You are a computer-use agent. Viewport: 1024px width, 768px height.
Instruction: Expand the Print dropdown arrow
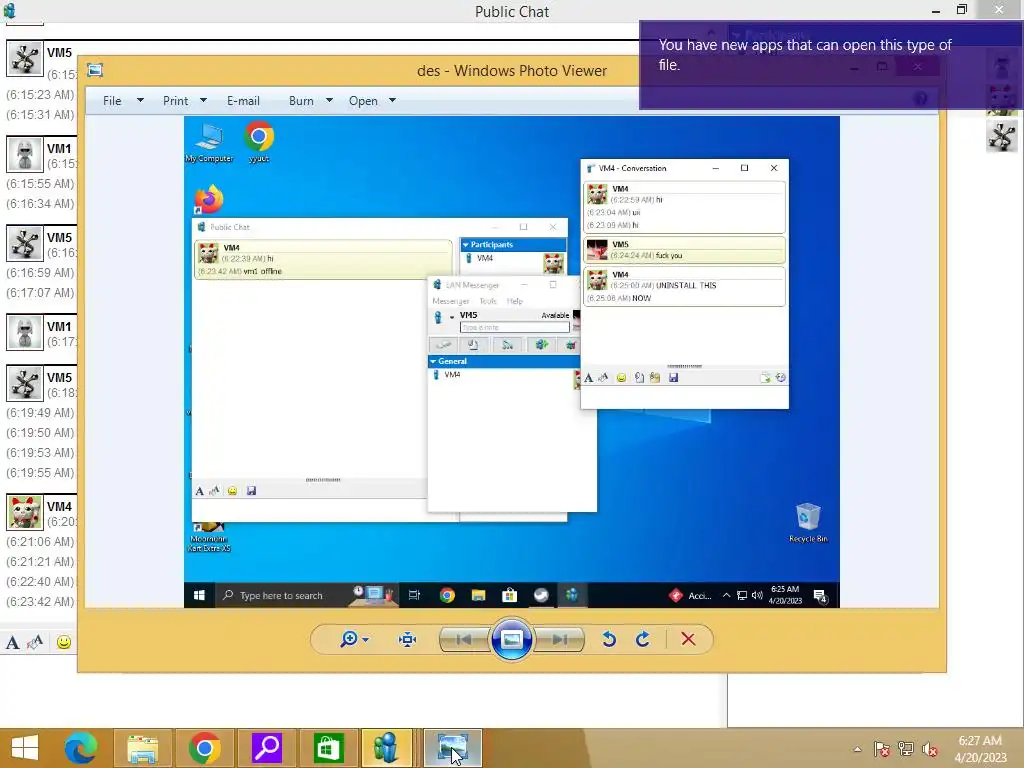[203, 101]
